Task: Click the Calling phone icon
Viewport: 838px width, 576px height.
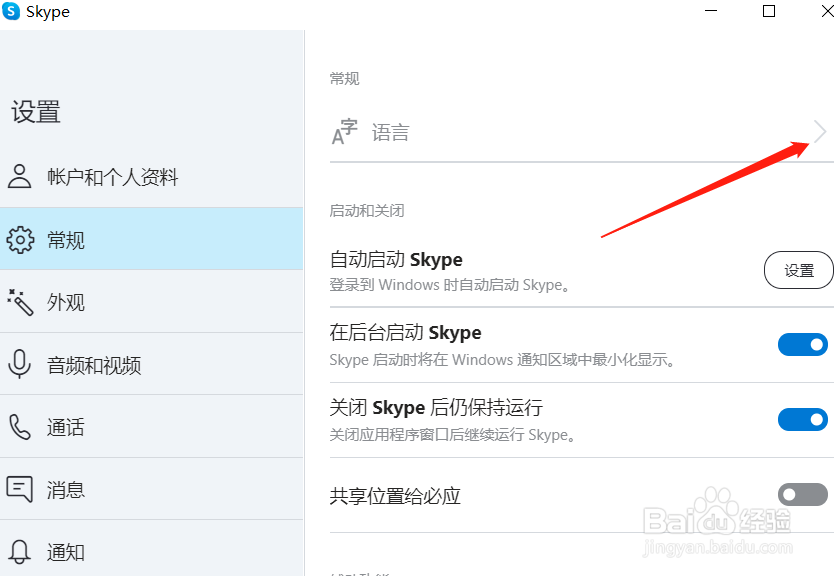Action: tap(20, 428)
